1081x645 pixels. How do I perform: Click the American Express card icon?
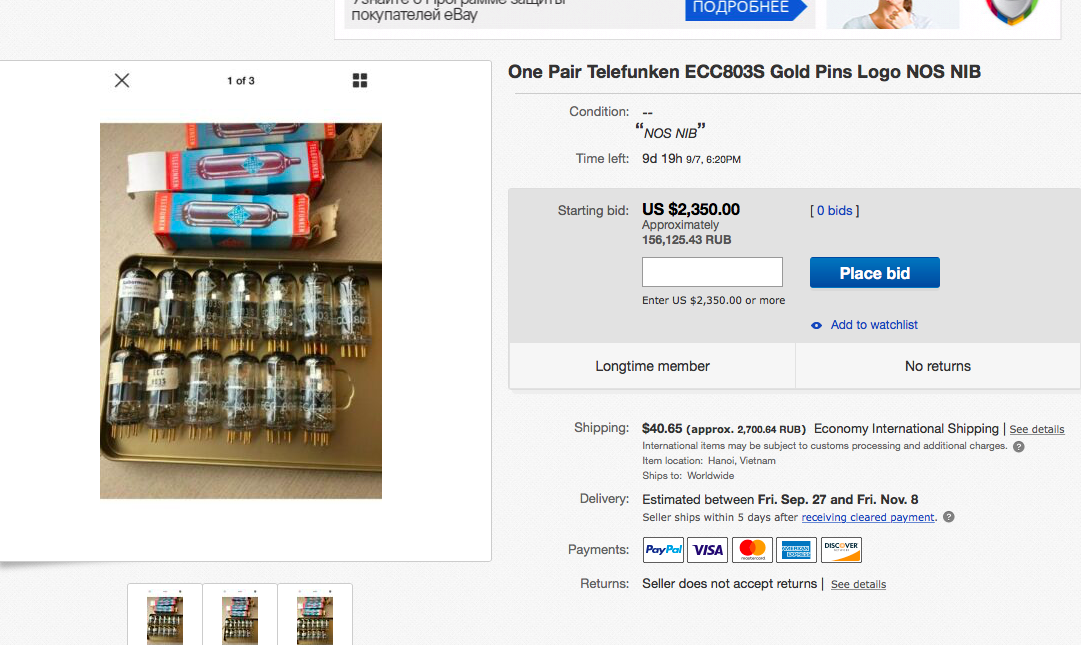click(x=796, y=549)
